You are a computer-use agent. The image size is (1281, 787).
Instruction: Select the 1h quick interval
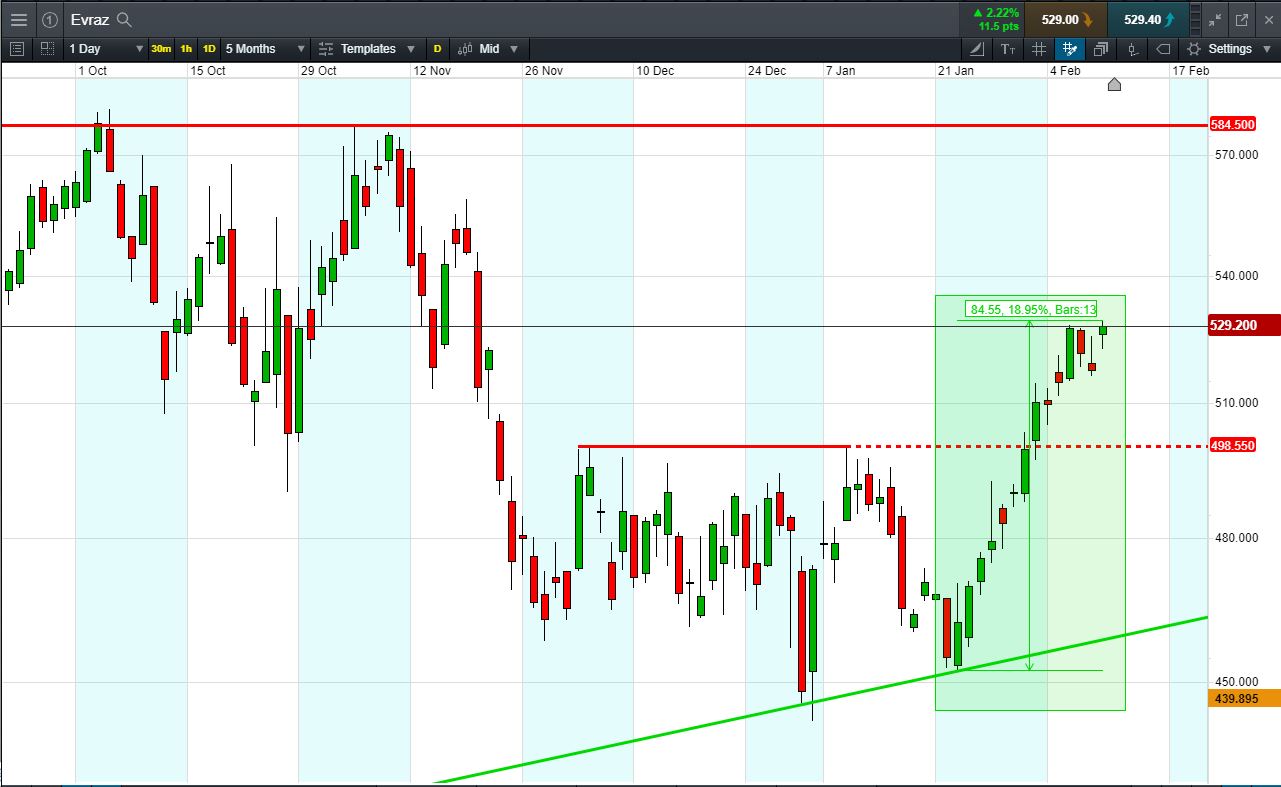pyautogui.click(x=186, y=48)
